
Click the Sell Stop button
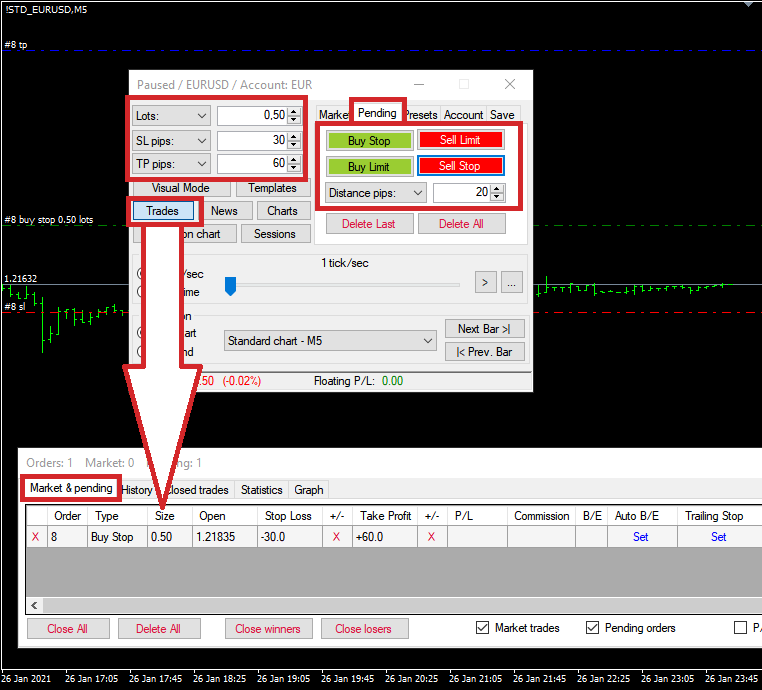(460, 166)
